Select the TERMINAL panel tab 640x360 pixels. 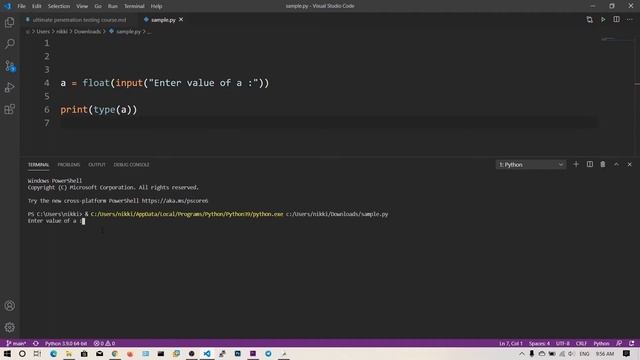pos(38,164)
